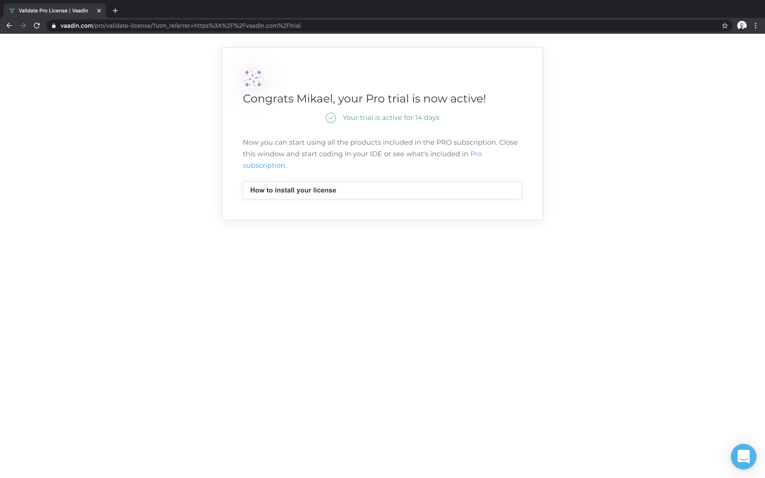Click the green trial checkmark icon
Image resolution: width=765 pixels, height=478 pixels.
point(331,118)
